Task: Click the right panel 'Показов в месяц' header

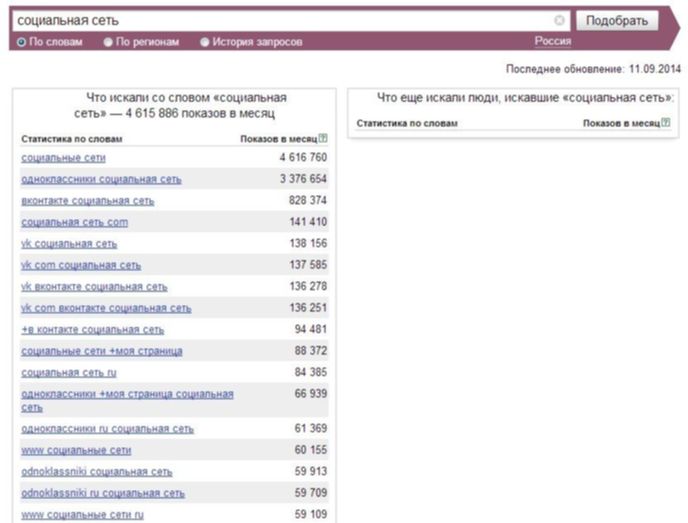Action: tap(621, 123)
